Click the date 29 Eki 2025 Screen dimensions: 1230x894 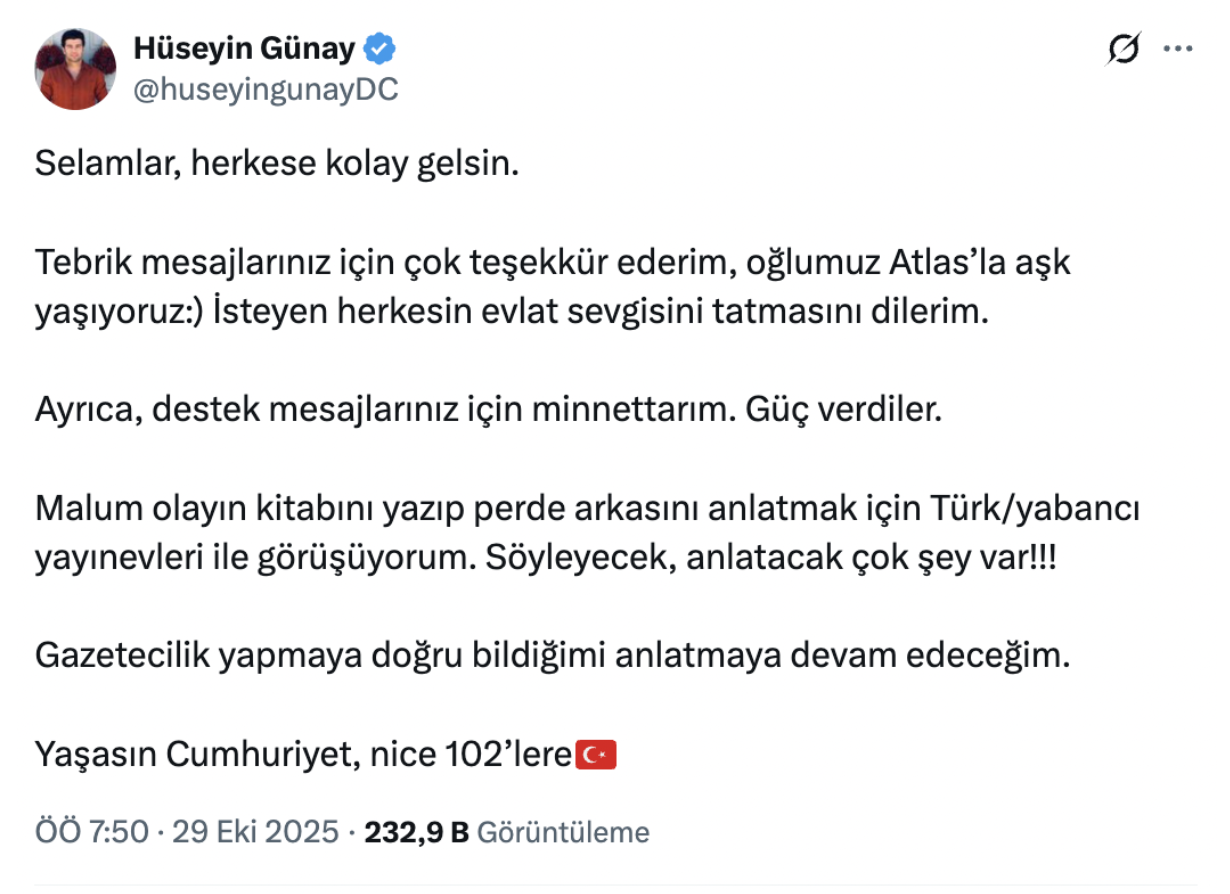[x=255, y=832]
